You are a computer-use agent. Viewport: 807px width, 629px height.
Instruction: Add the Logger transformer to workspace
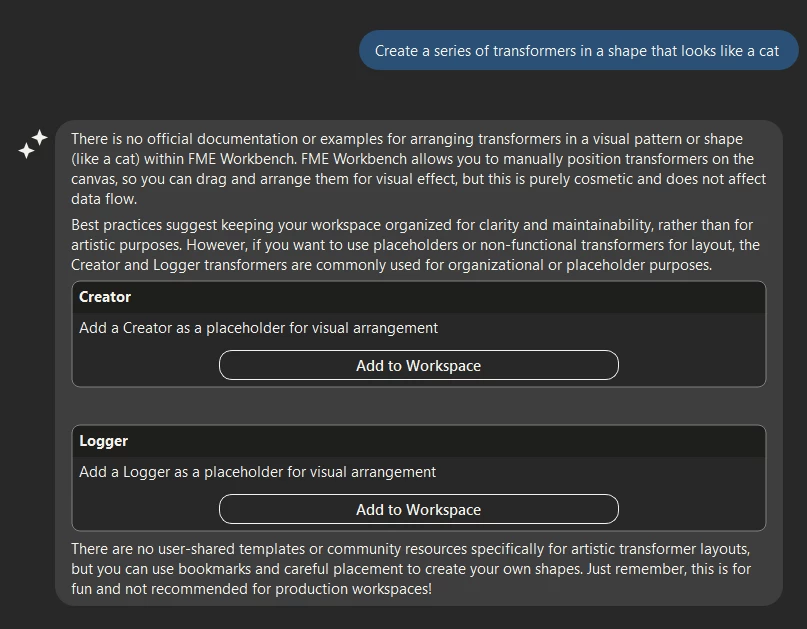(x=418, y=510)
